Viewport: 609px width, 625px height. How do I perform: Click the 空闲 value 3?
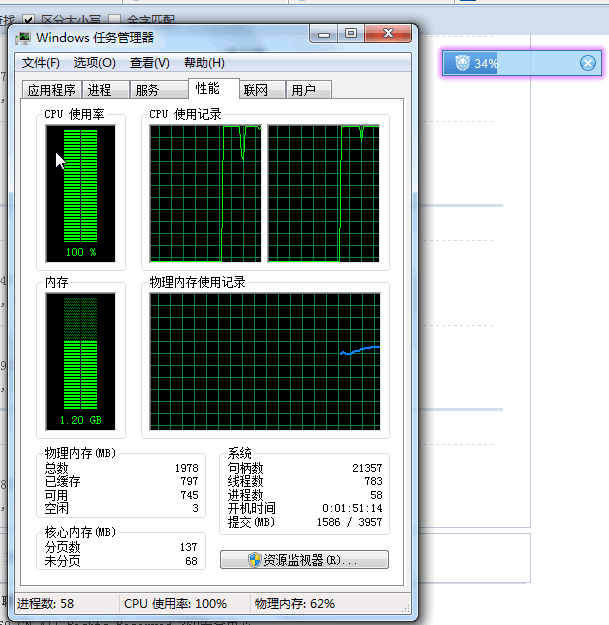point(195,508)
